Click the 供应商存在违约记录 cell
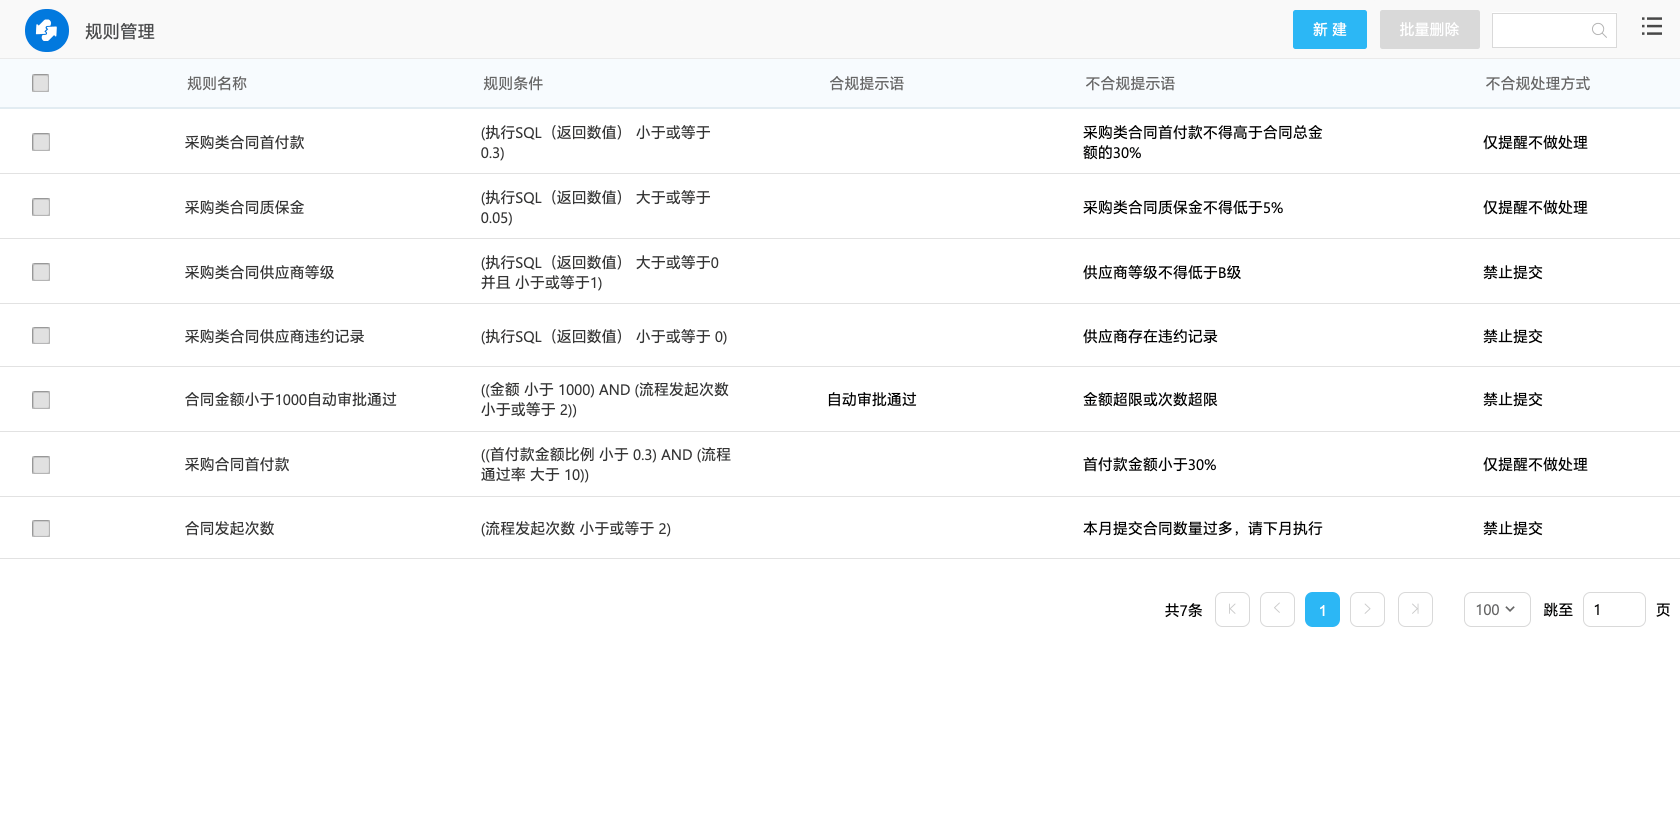Image resolution: width=1680 pixels, height=840 pixels. (x=1150, y=337)
